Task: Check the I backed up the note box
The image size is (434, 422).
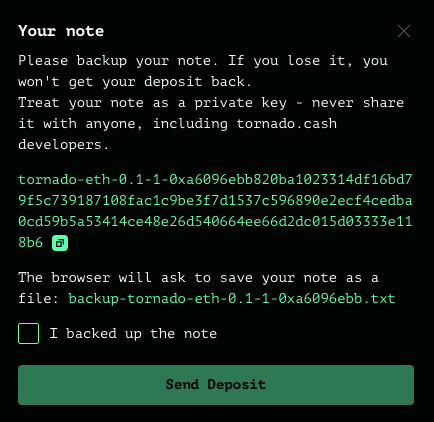Action: point(28,333)
